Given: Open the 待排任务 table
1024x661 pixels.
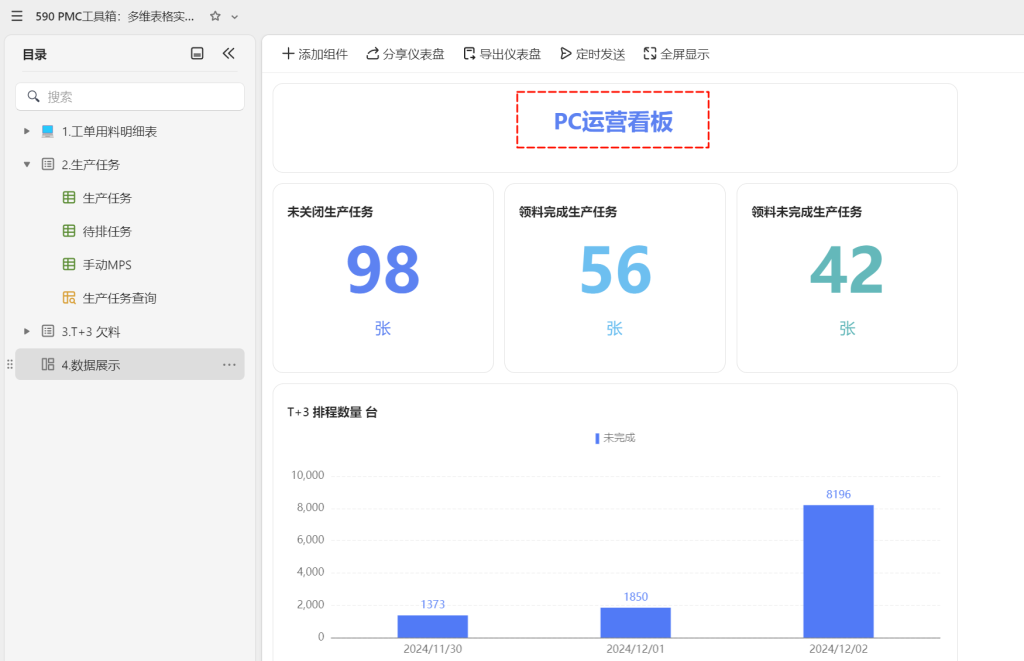Looking at the screenshot, I should tap(107, 231).
